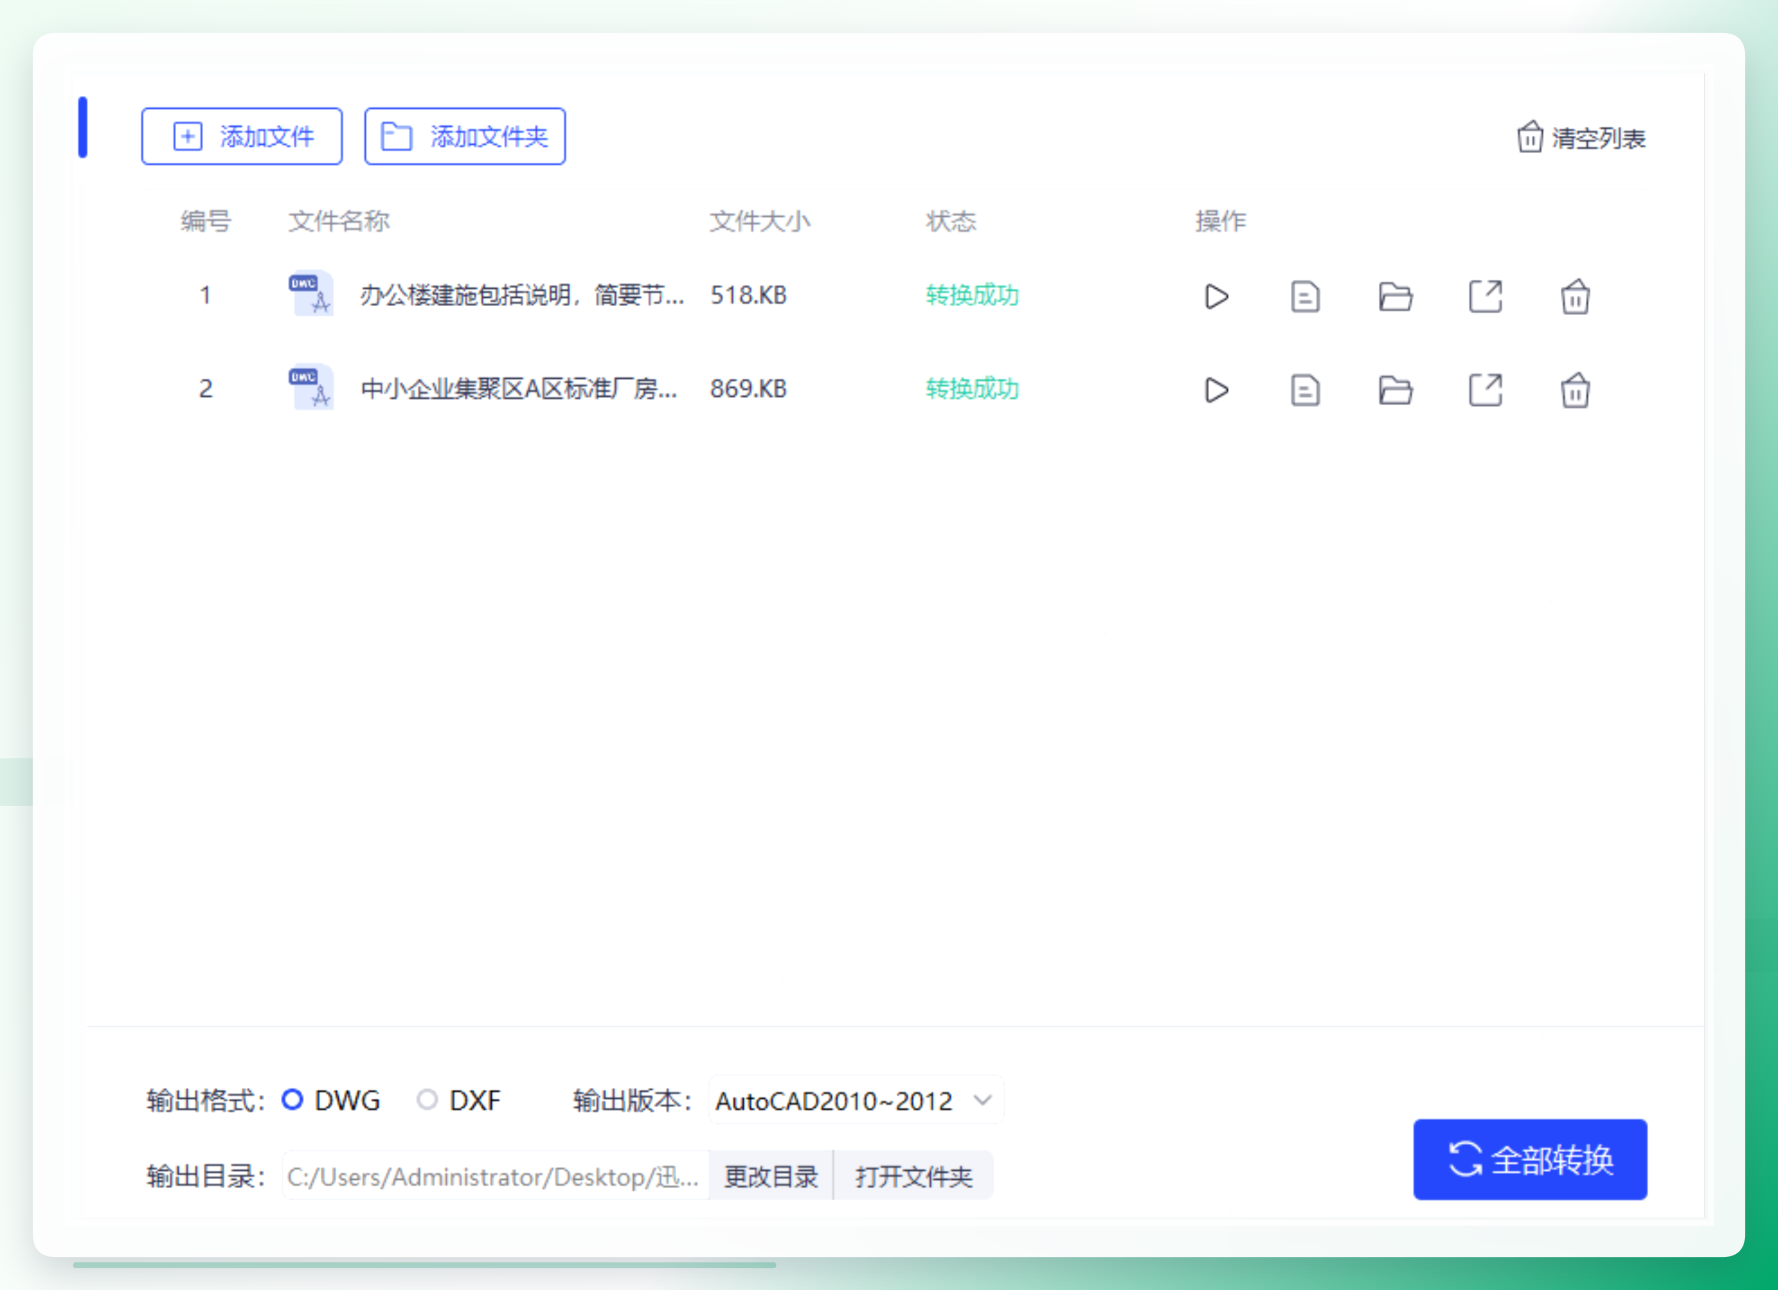Screen dimensions: 1778x1290
Task: Open output folder icon in row 2
Action: (1395, 390)
